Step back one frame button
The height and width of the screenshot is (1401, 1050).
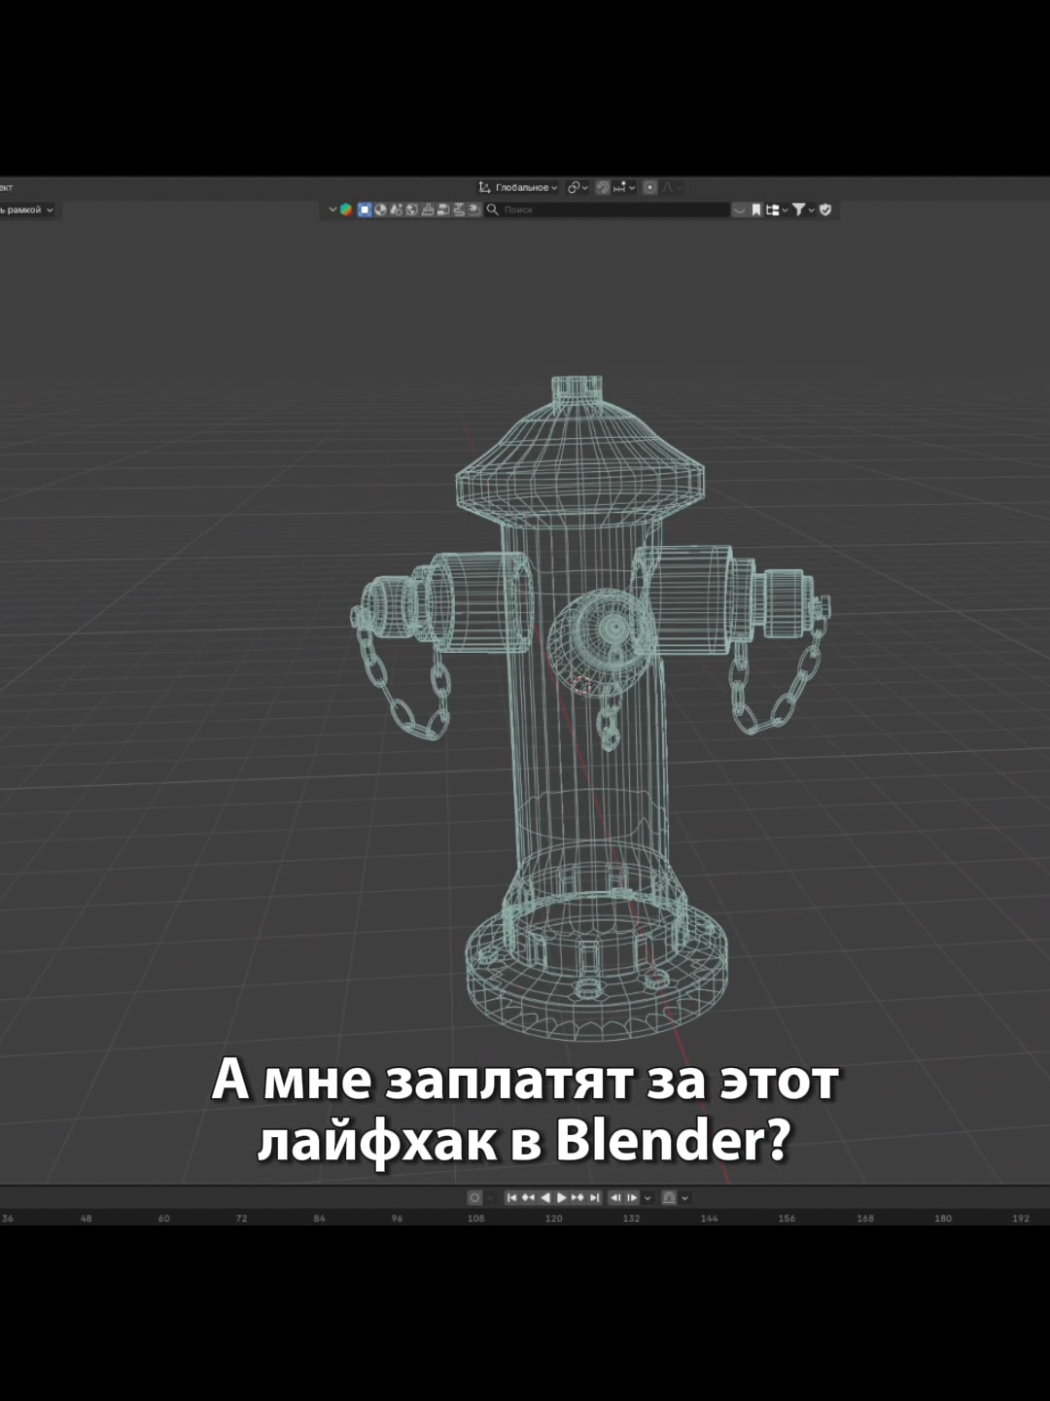coord(615,1197)
